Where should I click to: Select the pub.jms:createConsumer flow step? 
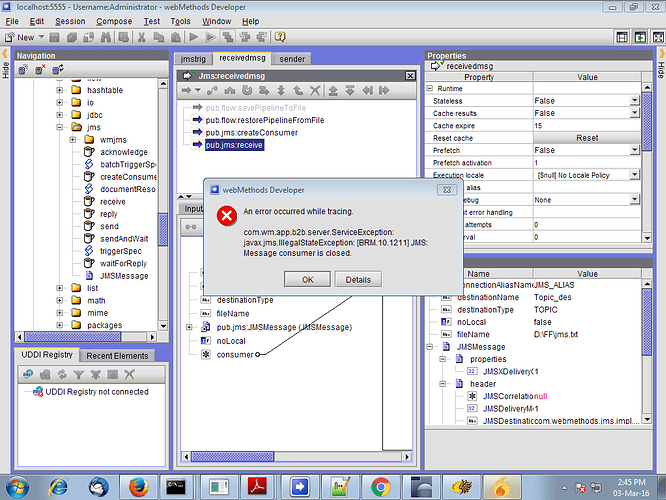click(x=251, y=133)
